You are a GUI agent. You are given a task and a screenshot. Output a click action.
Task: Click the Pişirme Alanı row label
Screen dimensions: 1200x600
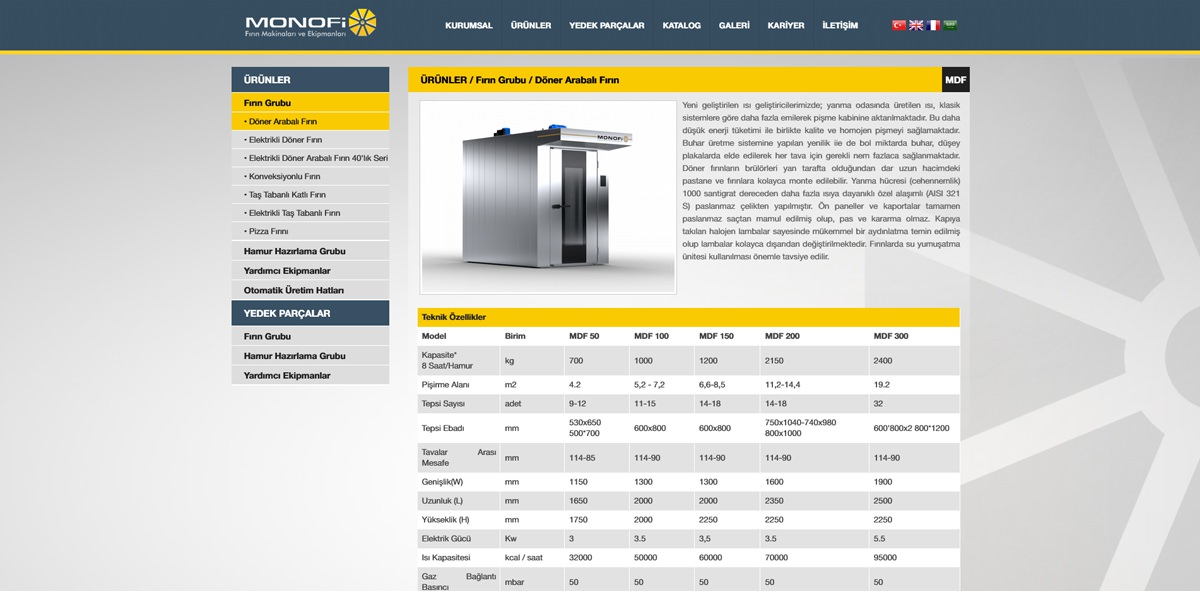pos(445,385)
